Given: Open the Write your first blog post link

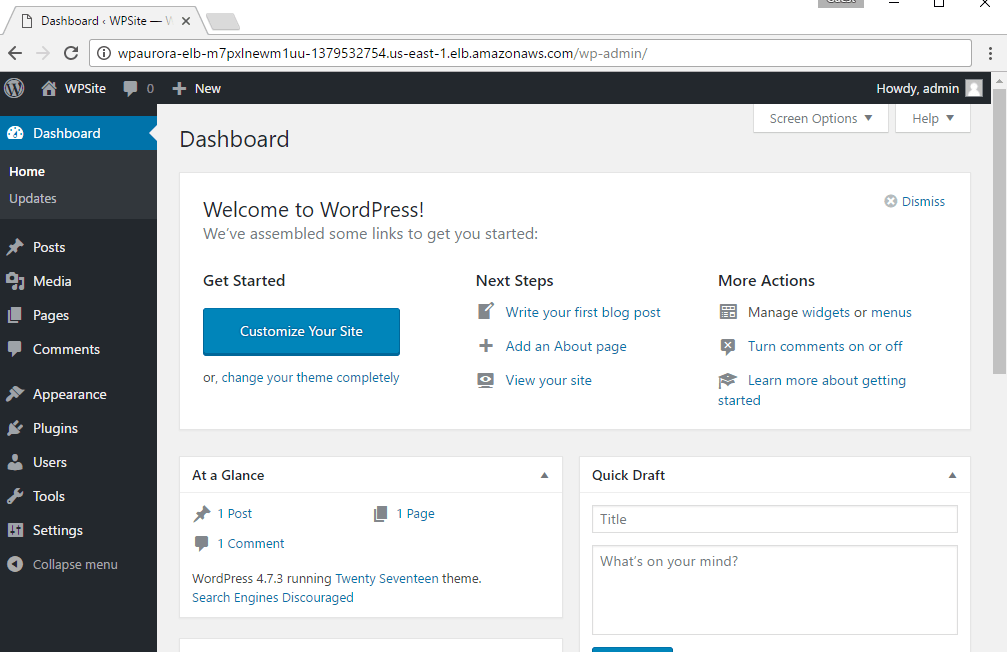Looking at the screenshot, I should tap(583, 312).
